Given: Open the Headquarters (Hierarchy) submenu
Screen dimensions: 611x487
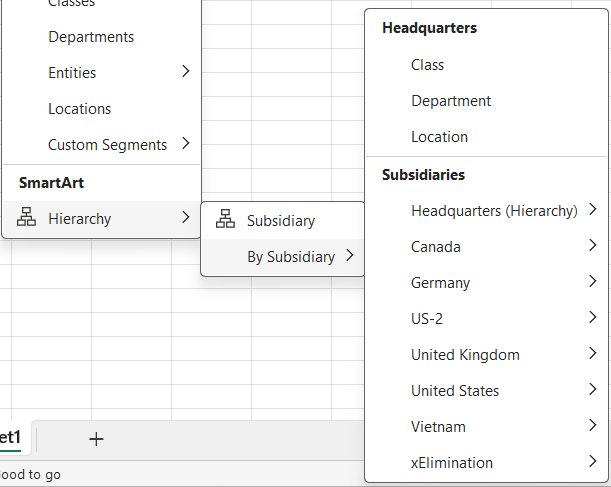Looking at the screenshot, I should pyautogui.click(x=494, y=211).
